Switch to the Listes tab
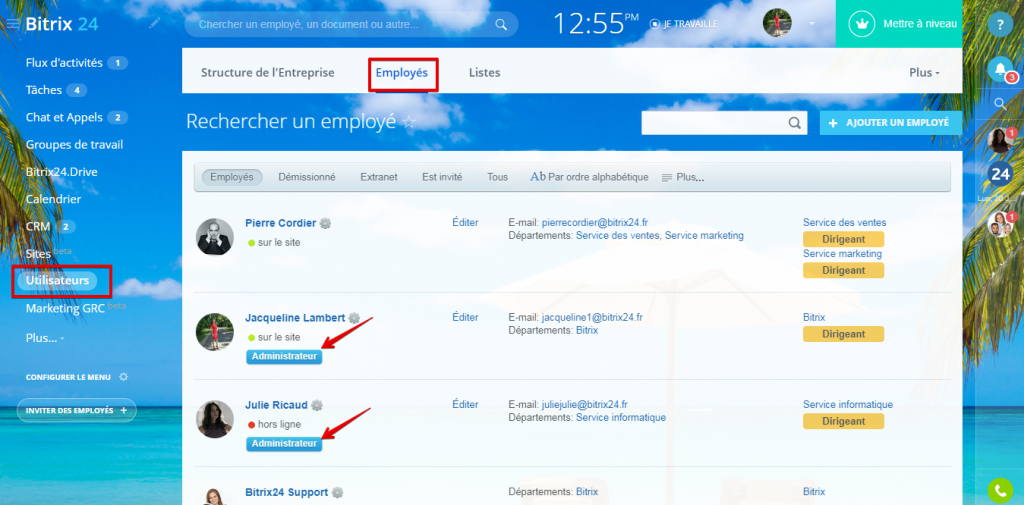This screenshot has height=505, width=1024. pos(485,73)
